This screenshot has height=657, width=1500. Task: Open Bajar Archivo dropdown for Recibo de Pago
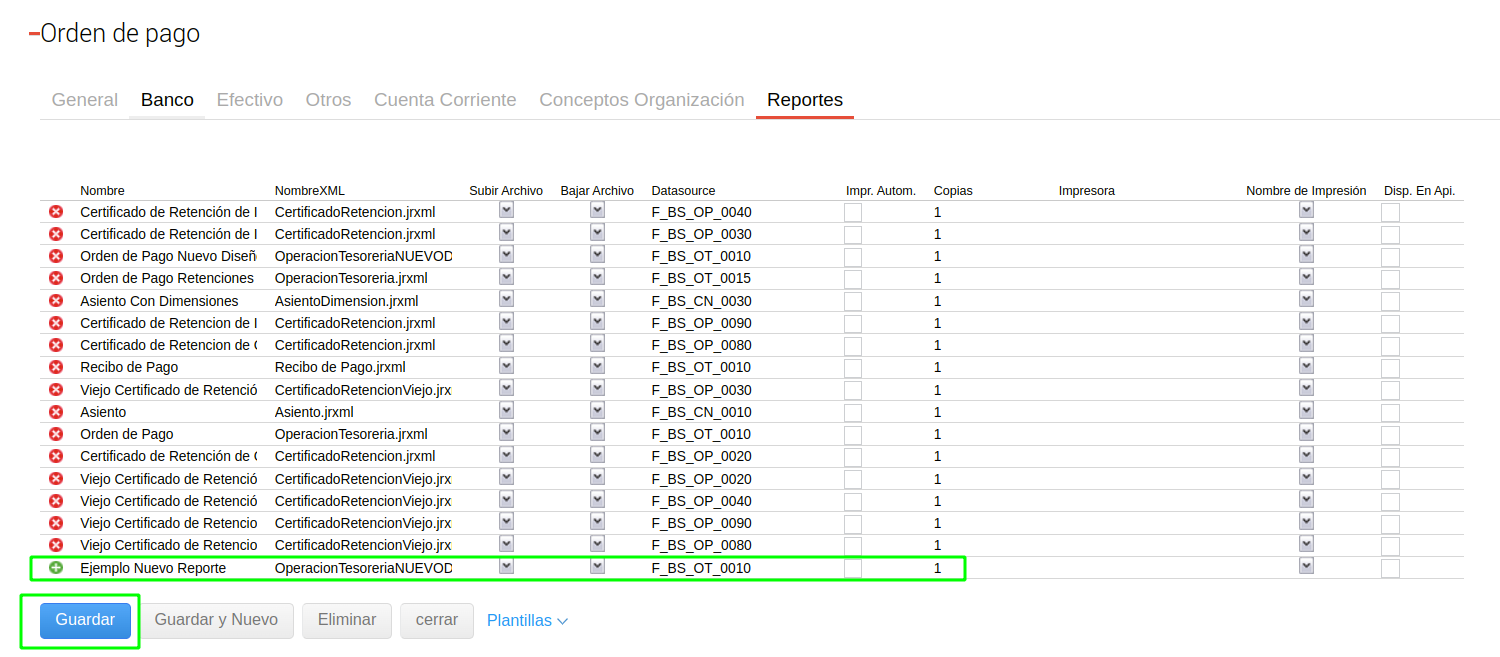(x=597, y=366)
